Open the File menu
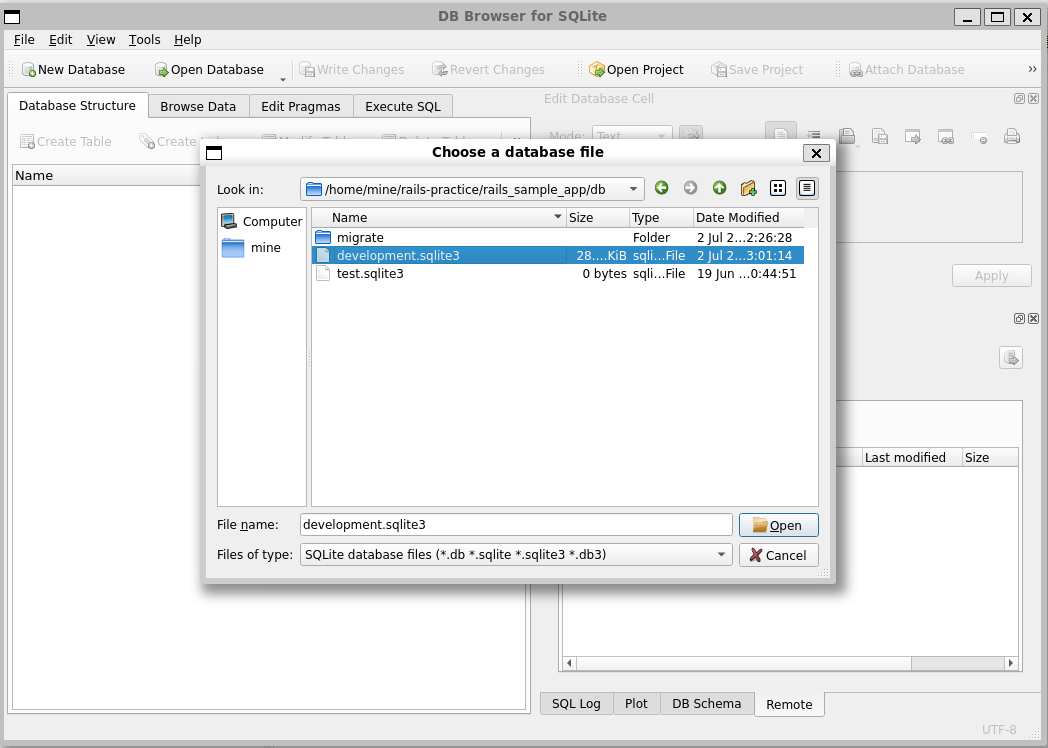The height and width of the screenshot is (748, 1048). point(24,39)
